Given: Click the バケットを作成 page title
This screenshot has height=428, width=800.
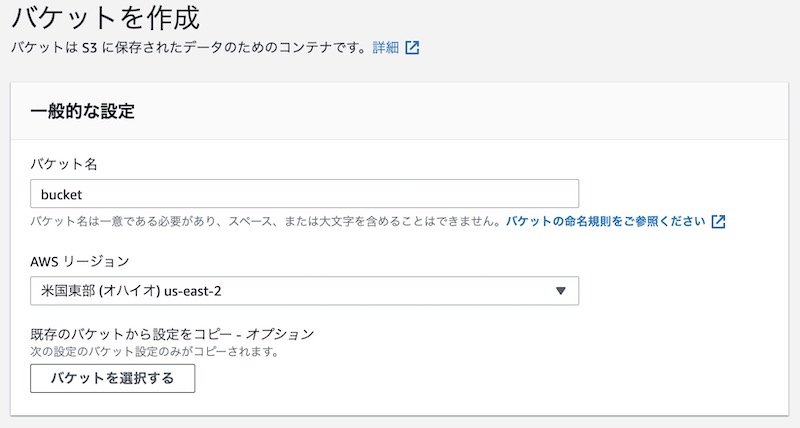Looking at the screenshot, I should click(106, 18).
